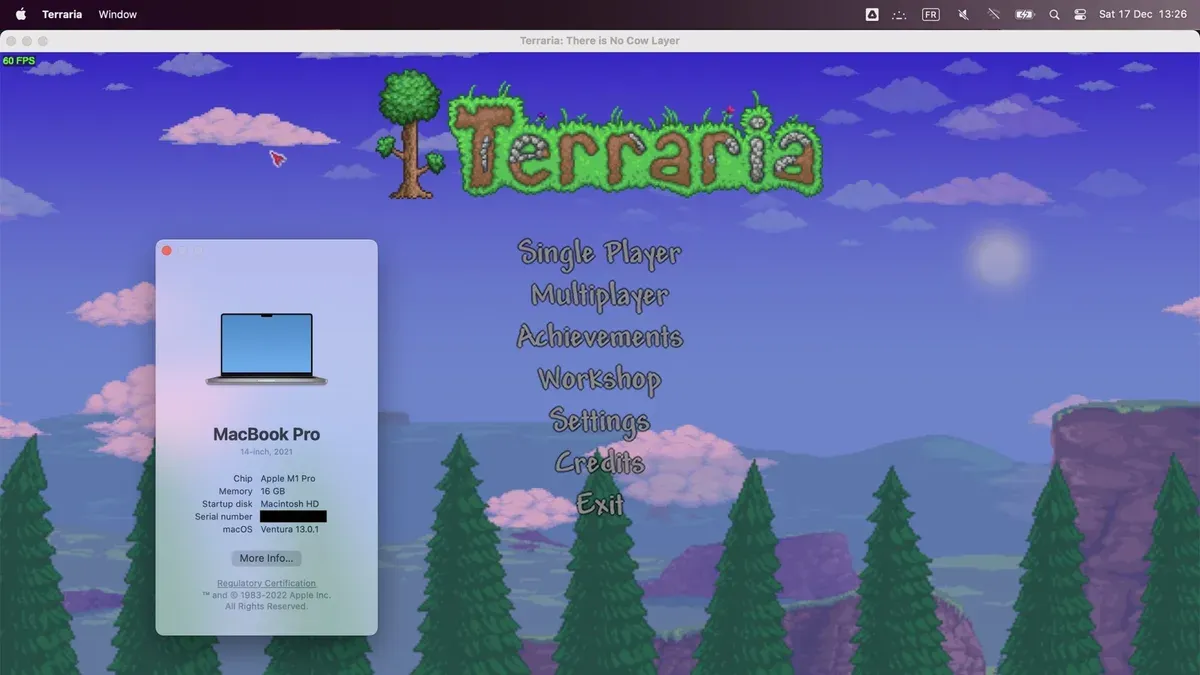The image size is (1200, 675).
Task: Open Credits in Terraria menu
Action: [600, 463]
